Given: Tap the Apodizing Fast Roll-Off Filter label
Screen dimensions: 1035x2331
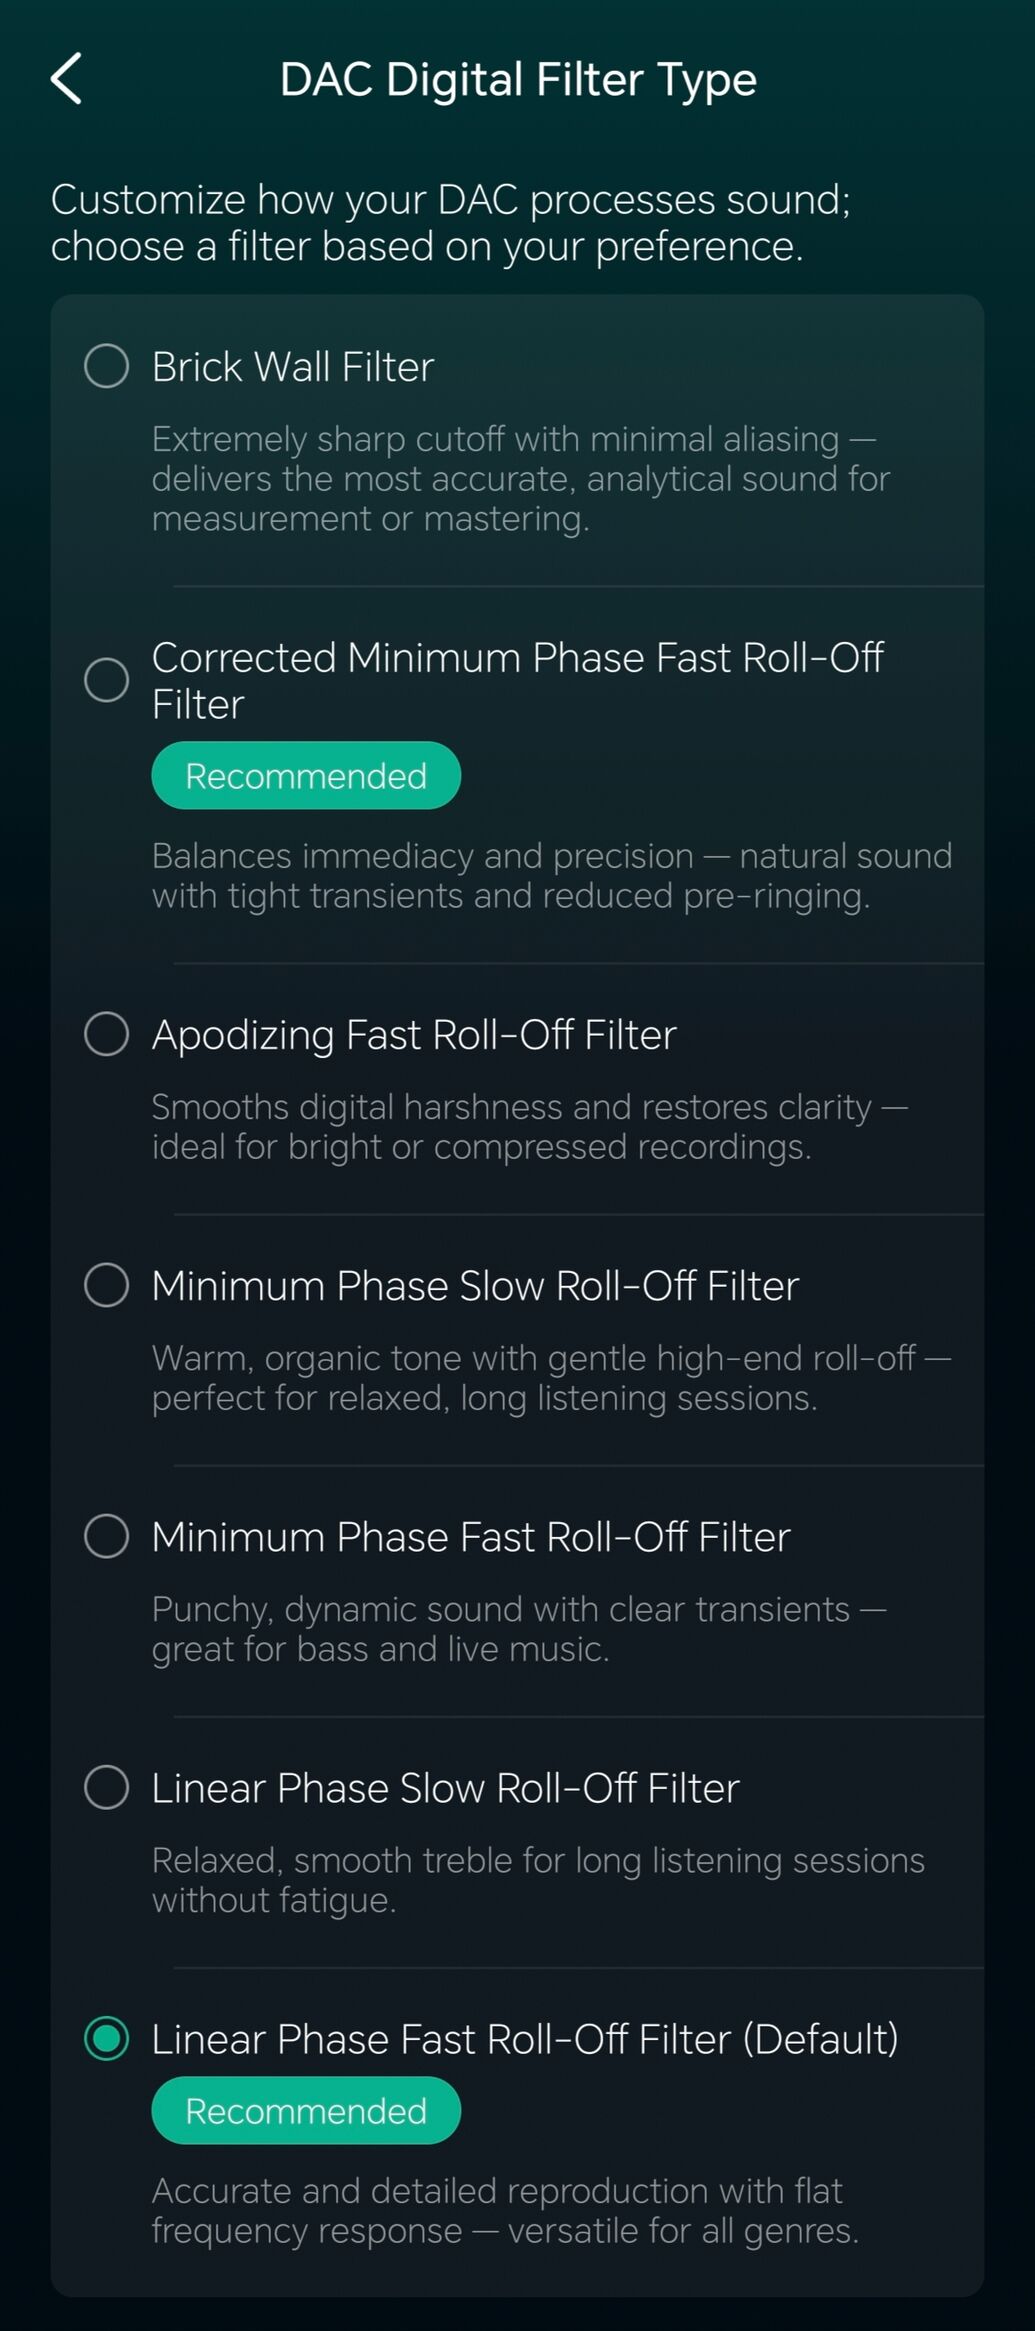Looking at the screenshot, I should 414,1035.
